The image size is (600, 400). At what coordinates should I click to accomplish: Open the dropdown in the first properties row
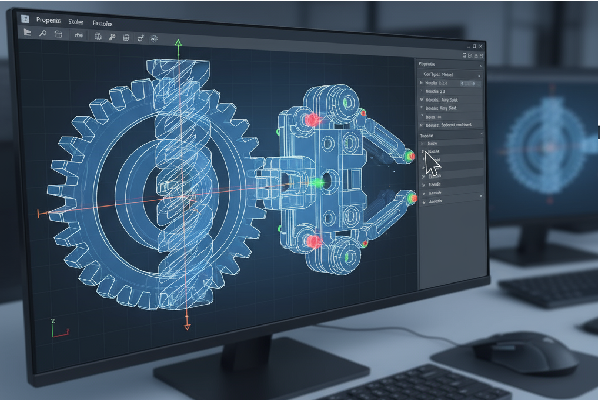coord(476,75)
